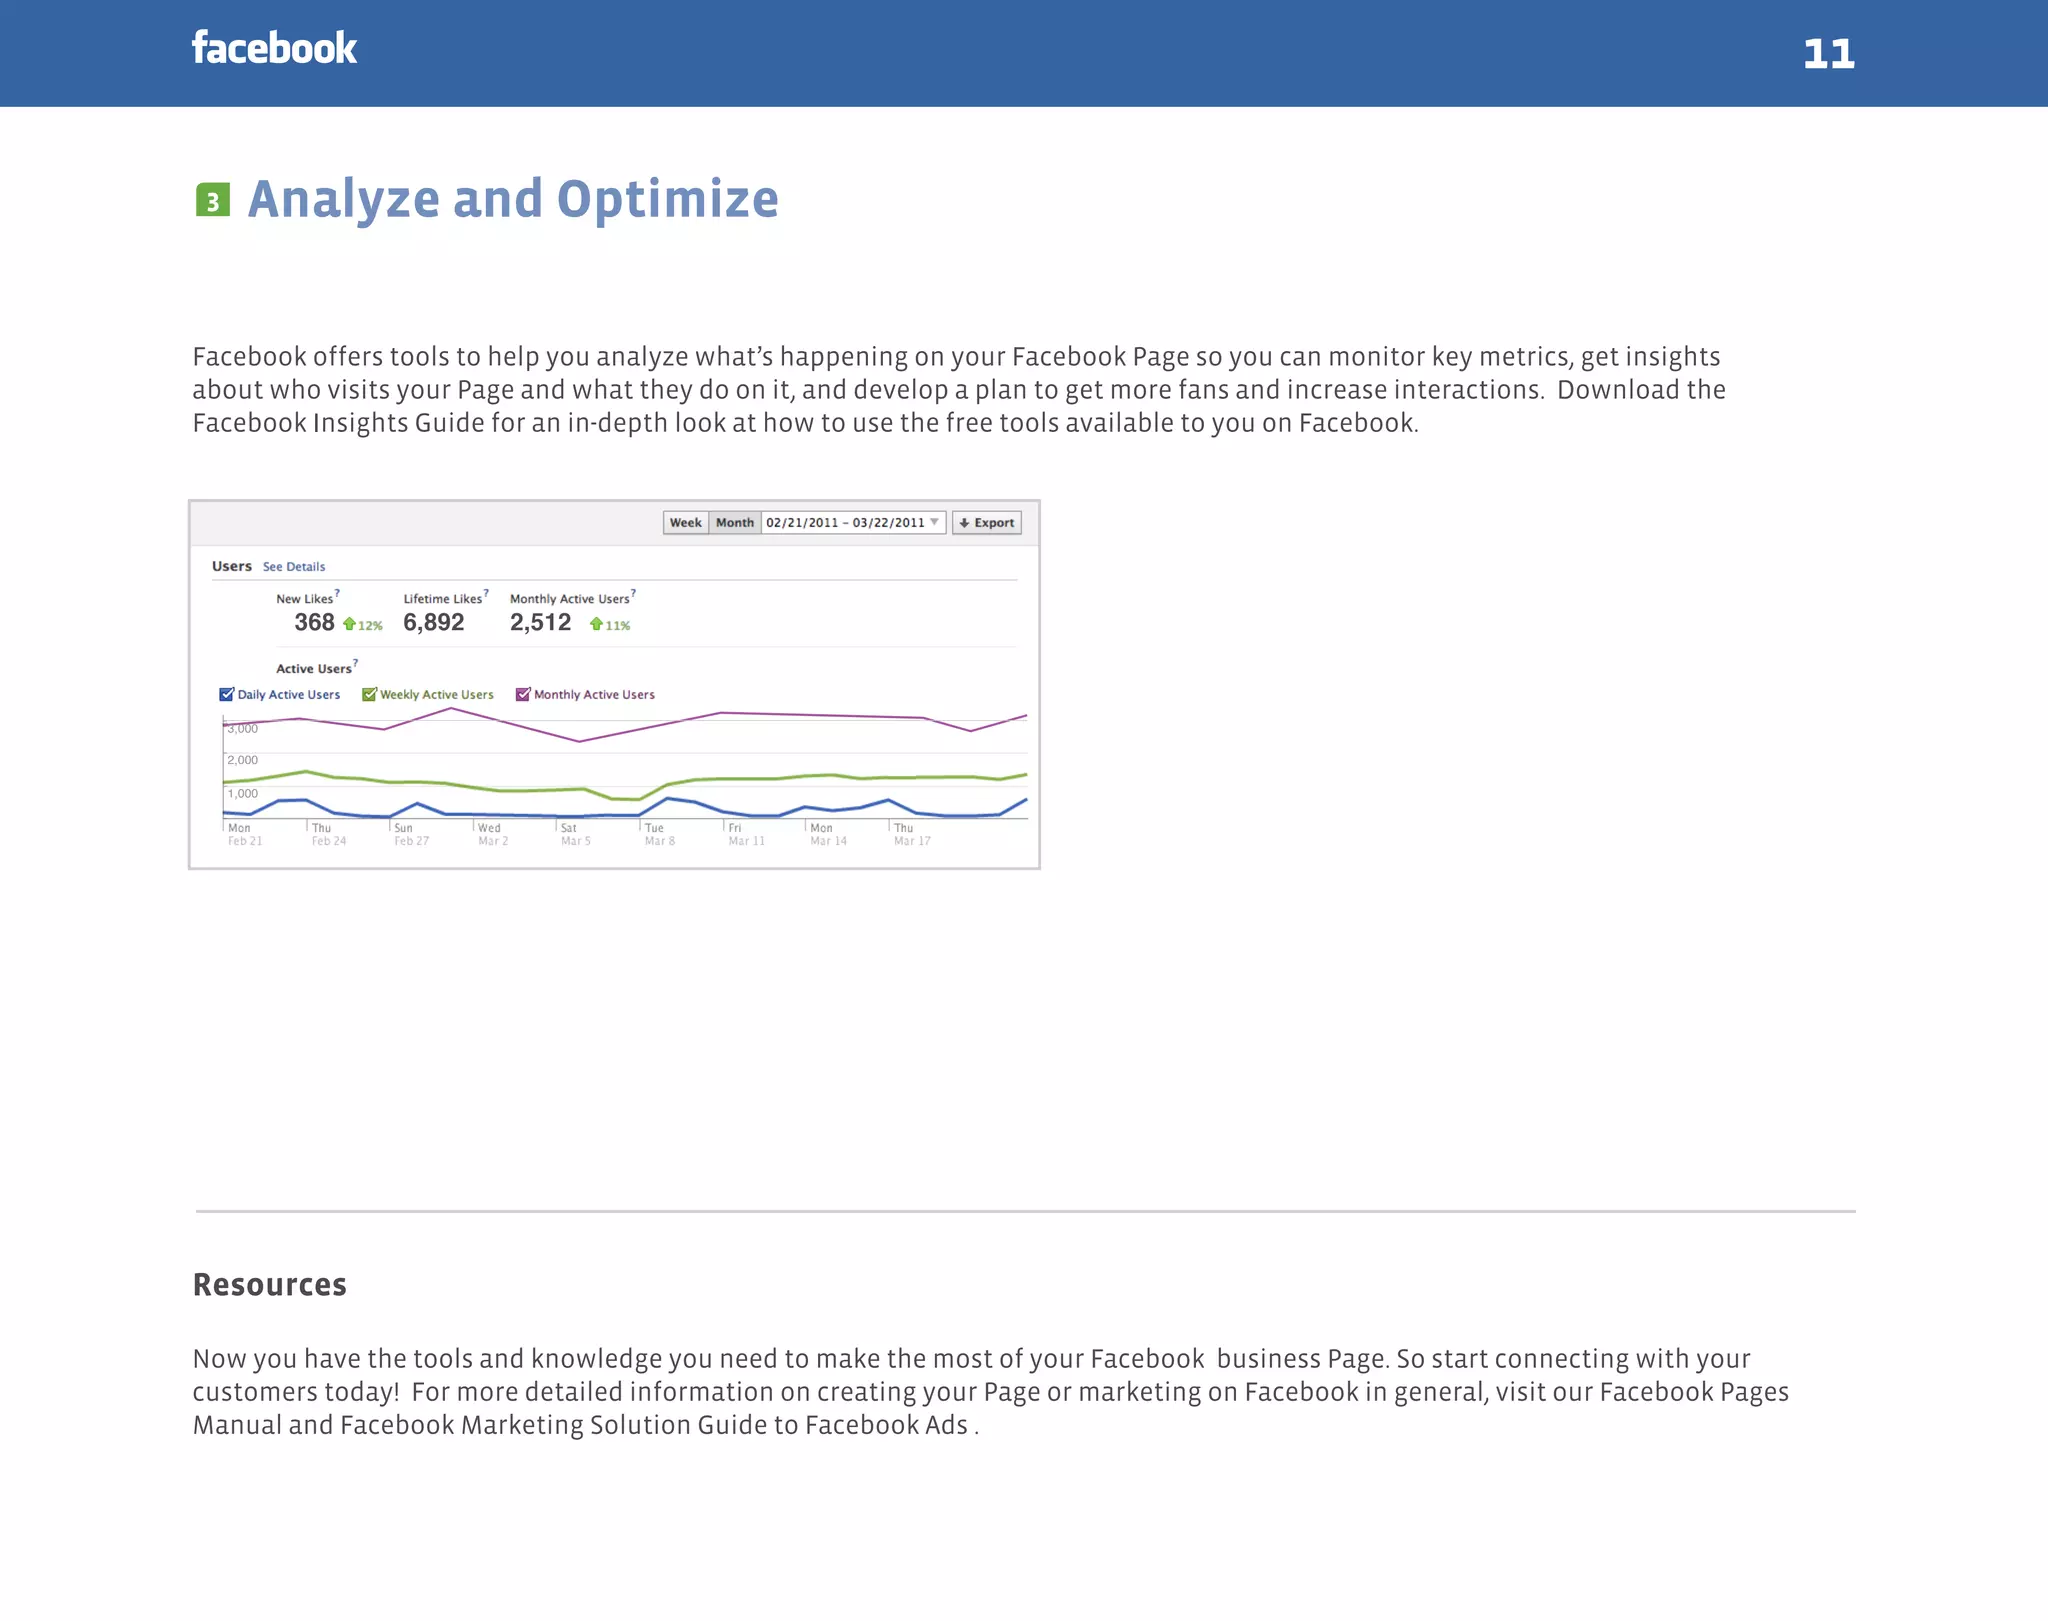
Task: Click the New Likes value 368
Action: click(314, 623)
